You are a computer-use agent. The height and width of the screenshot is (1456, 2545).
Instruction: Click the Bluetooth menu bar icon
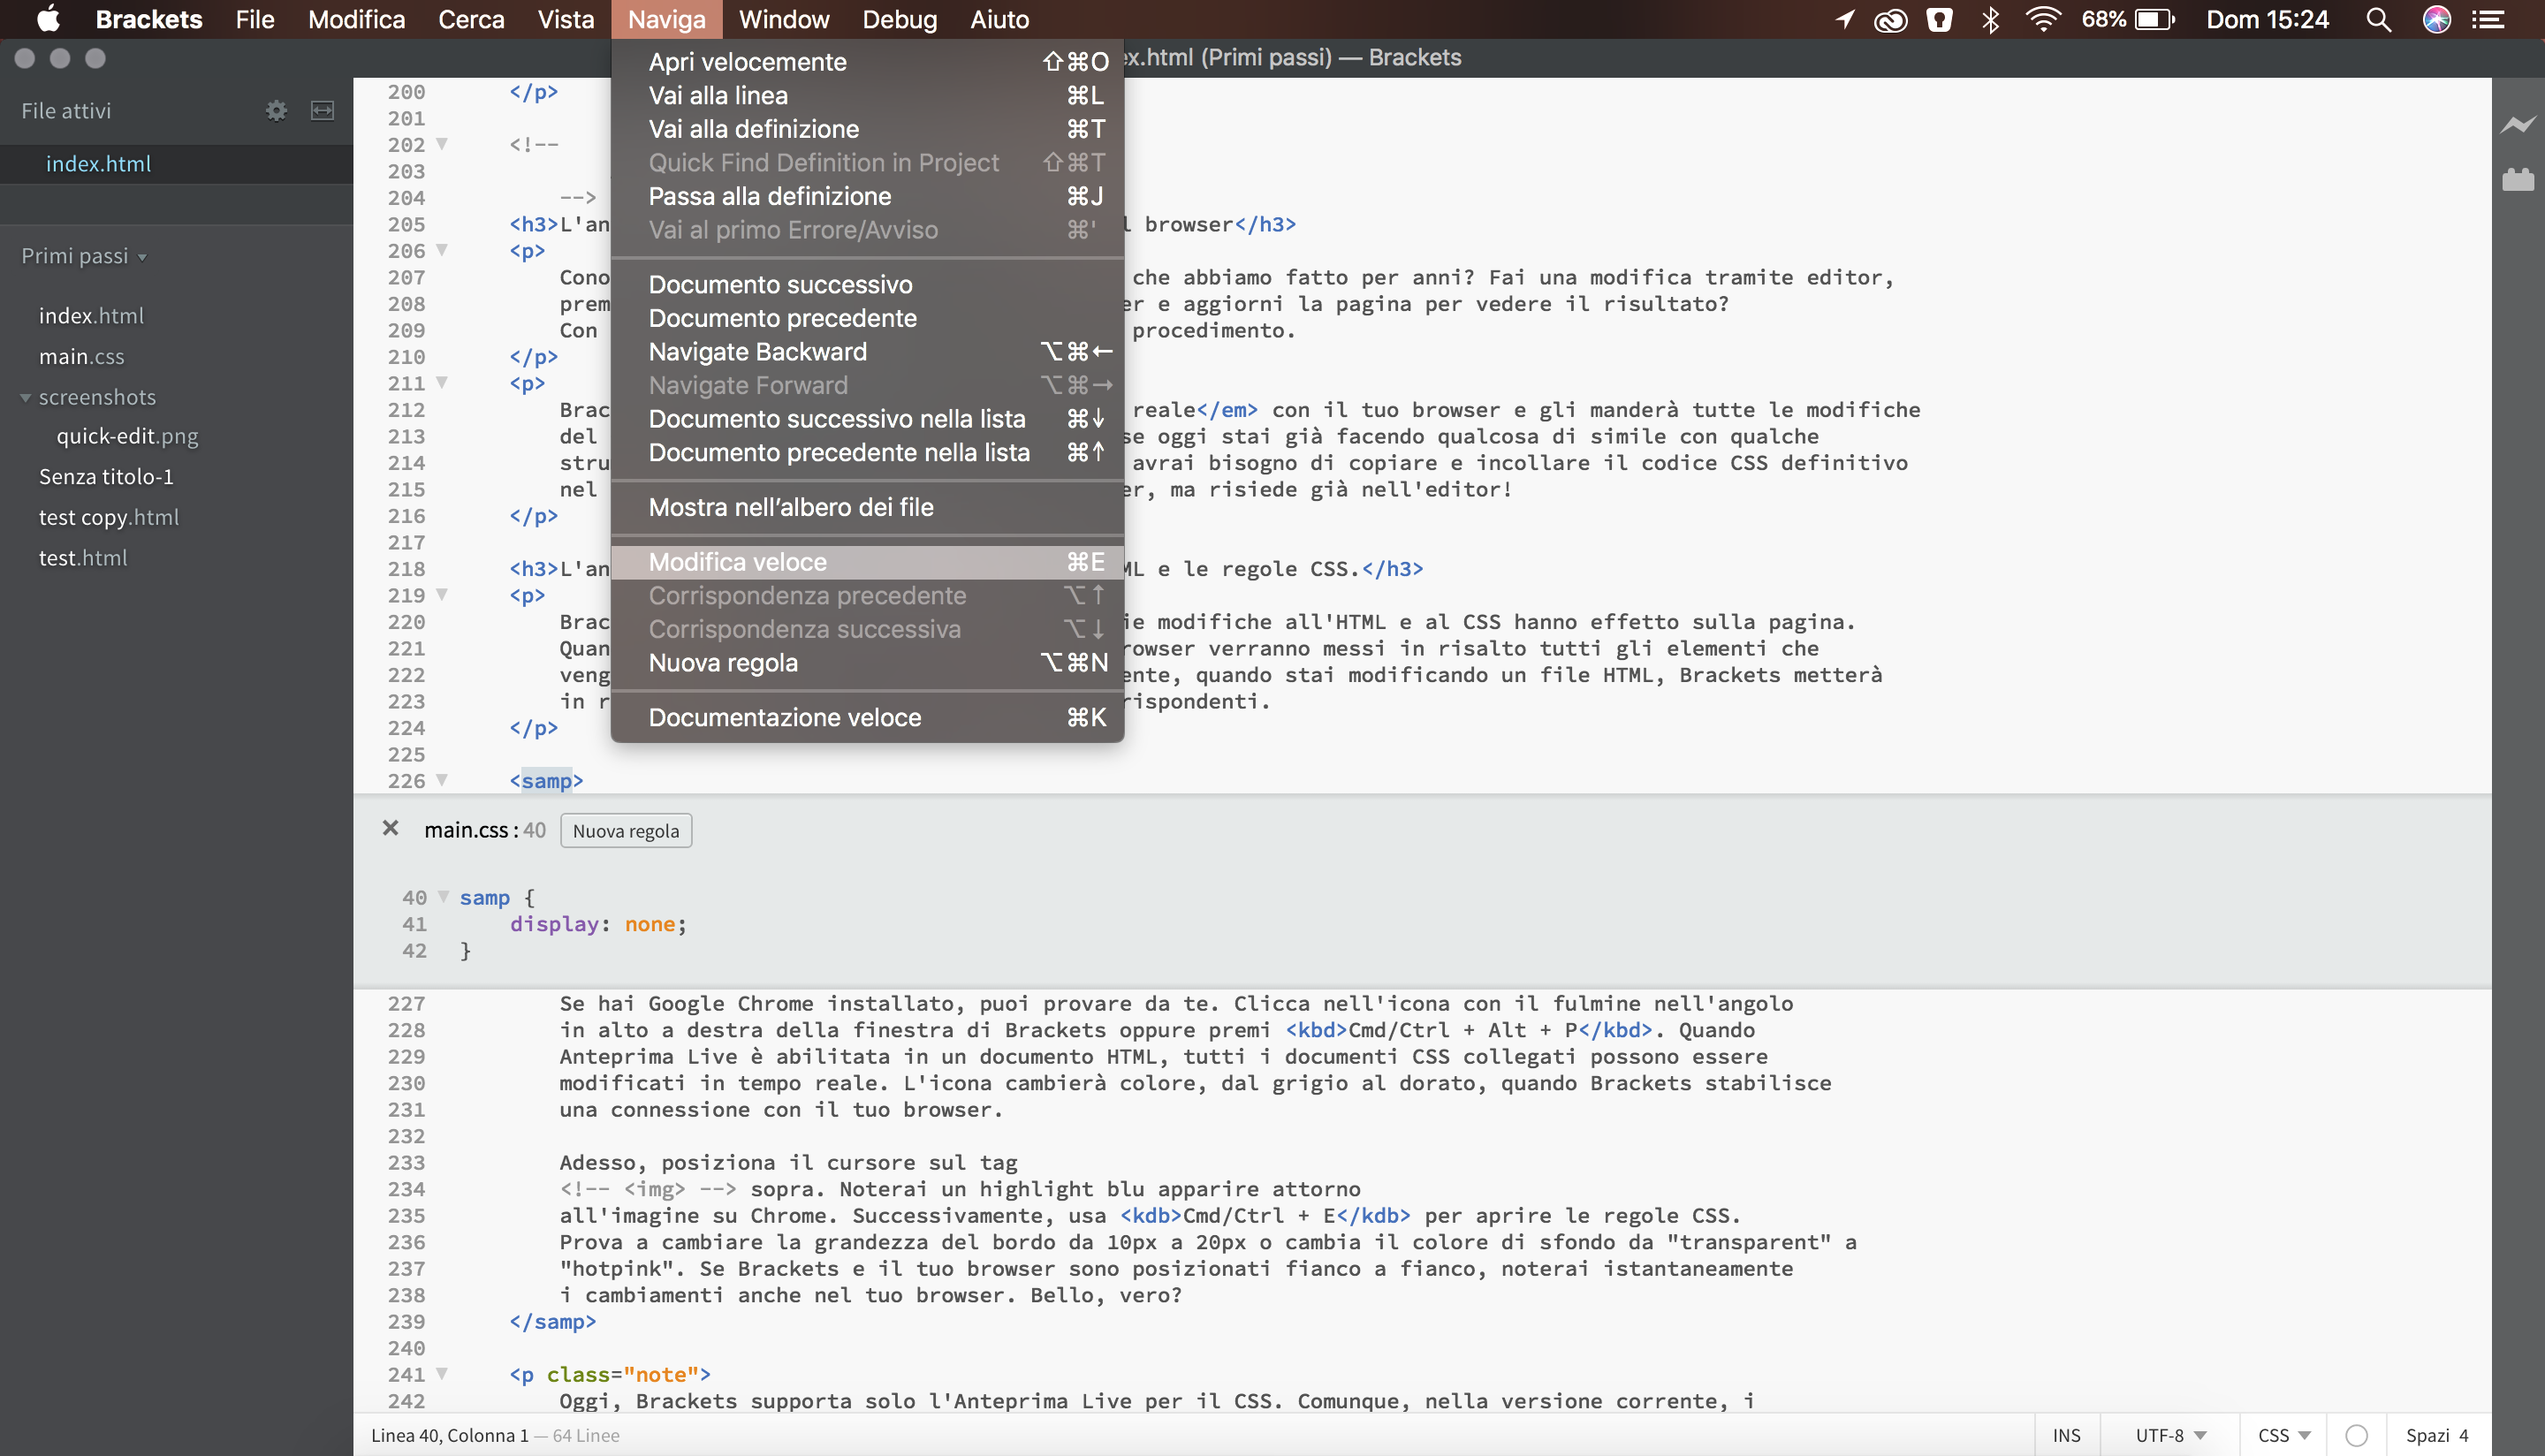pyautogui.click(x=1990, y=19)
